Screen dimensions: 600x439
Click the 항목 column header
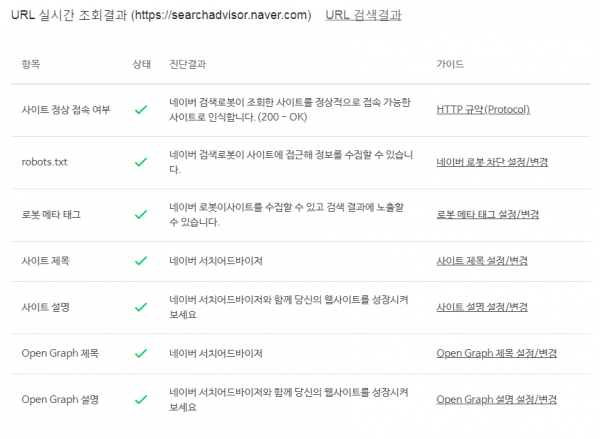pyautogui.click(x=31, y=64)
